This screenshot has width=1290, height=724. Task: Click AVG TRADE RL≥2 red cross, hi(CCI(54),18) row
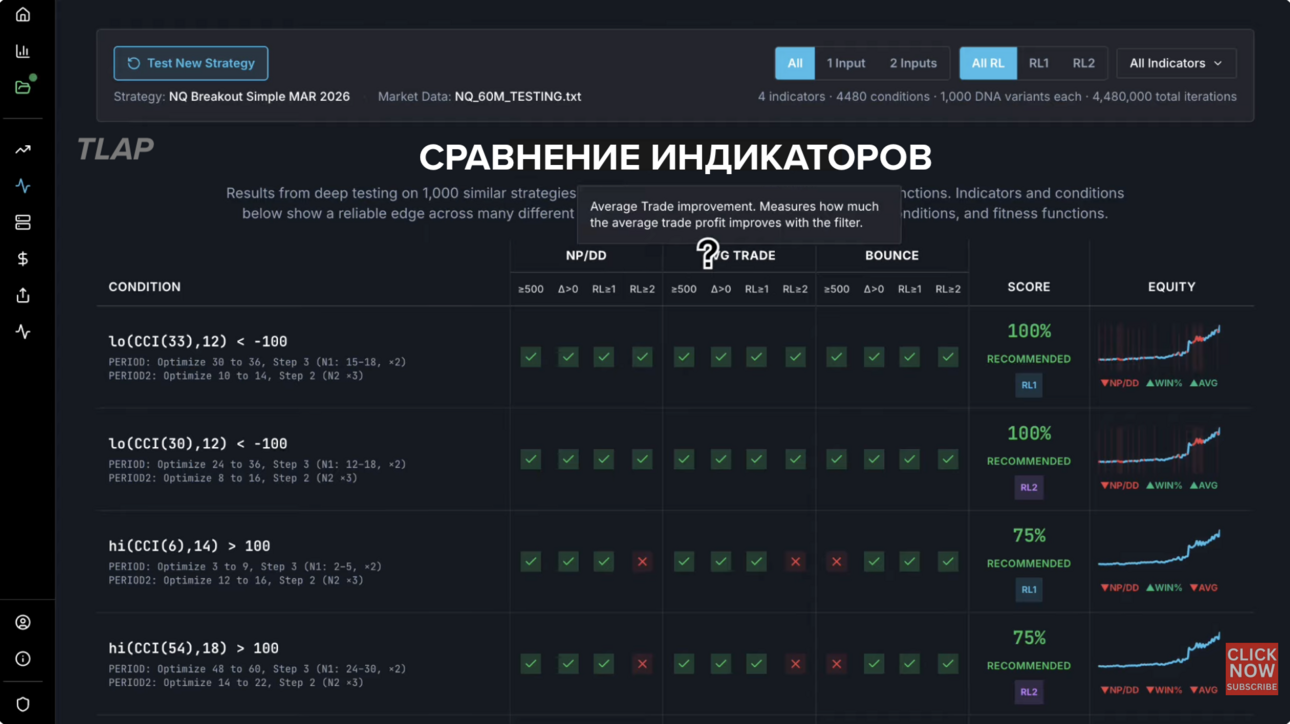(x=795, y=664)
